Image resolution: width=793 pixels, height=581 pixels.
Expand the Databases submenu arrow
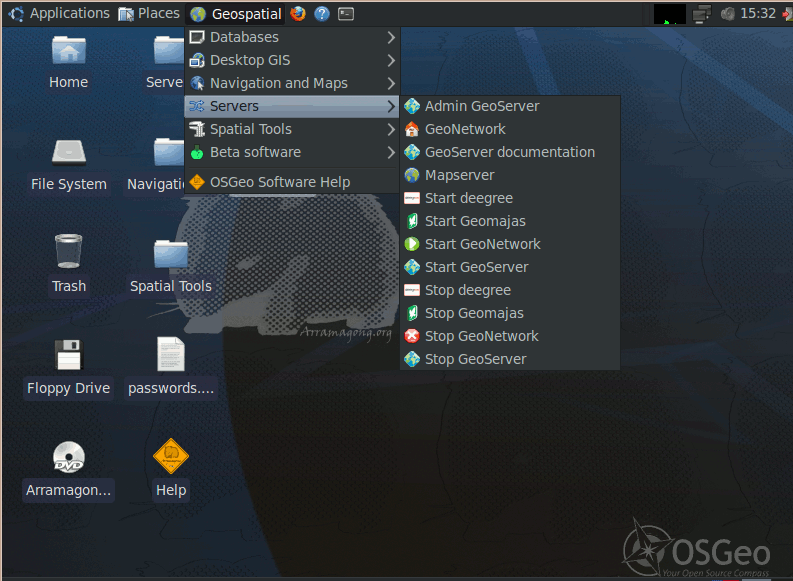pos(391,37)
